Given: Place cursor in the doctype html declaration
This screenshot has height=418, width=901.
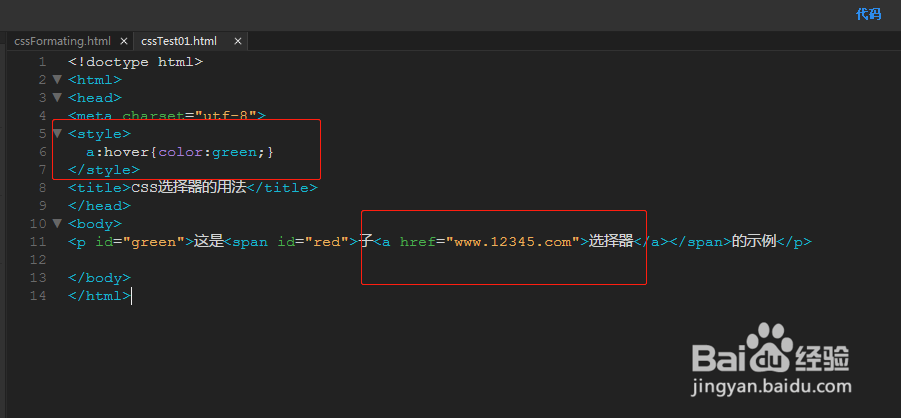Looking at the screenshot, I should tap(135, 62).
